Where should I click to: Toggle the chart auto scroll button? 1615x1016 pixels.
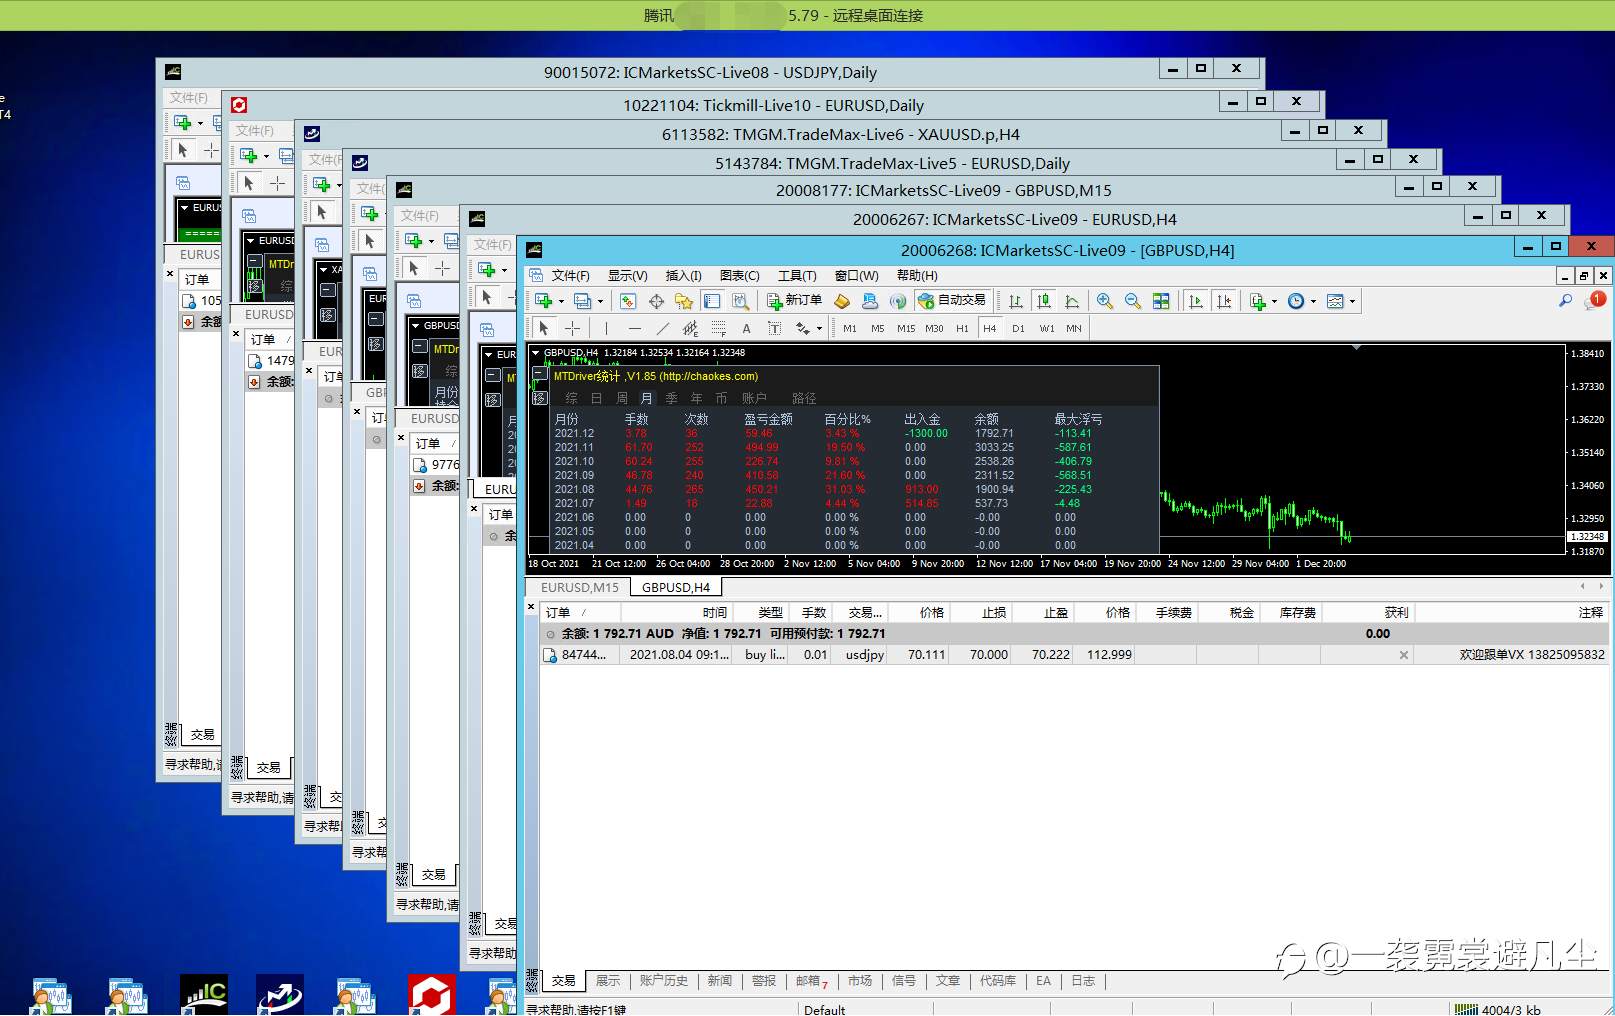click(1195, 301)
